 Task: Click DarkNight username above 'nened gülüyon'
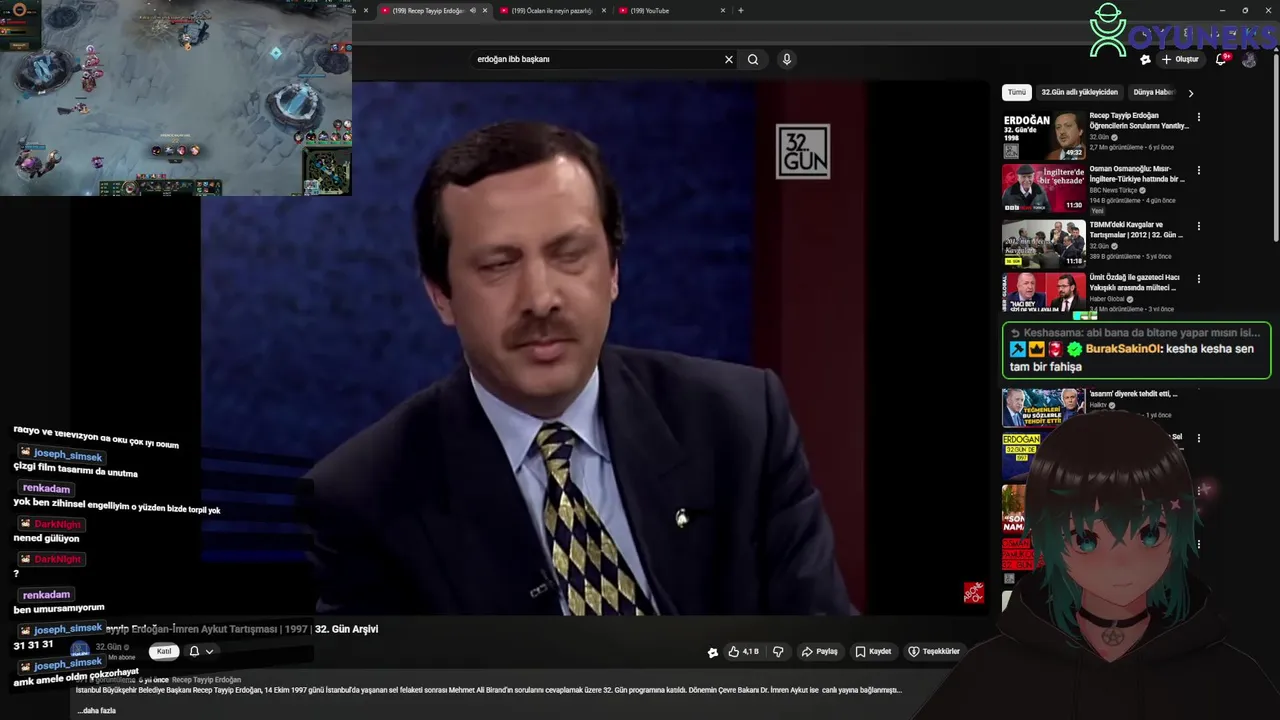point(57,524)
